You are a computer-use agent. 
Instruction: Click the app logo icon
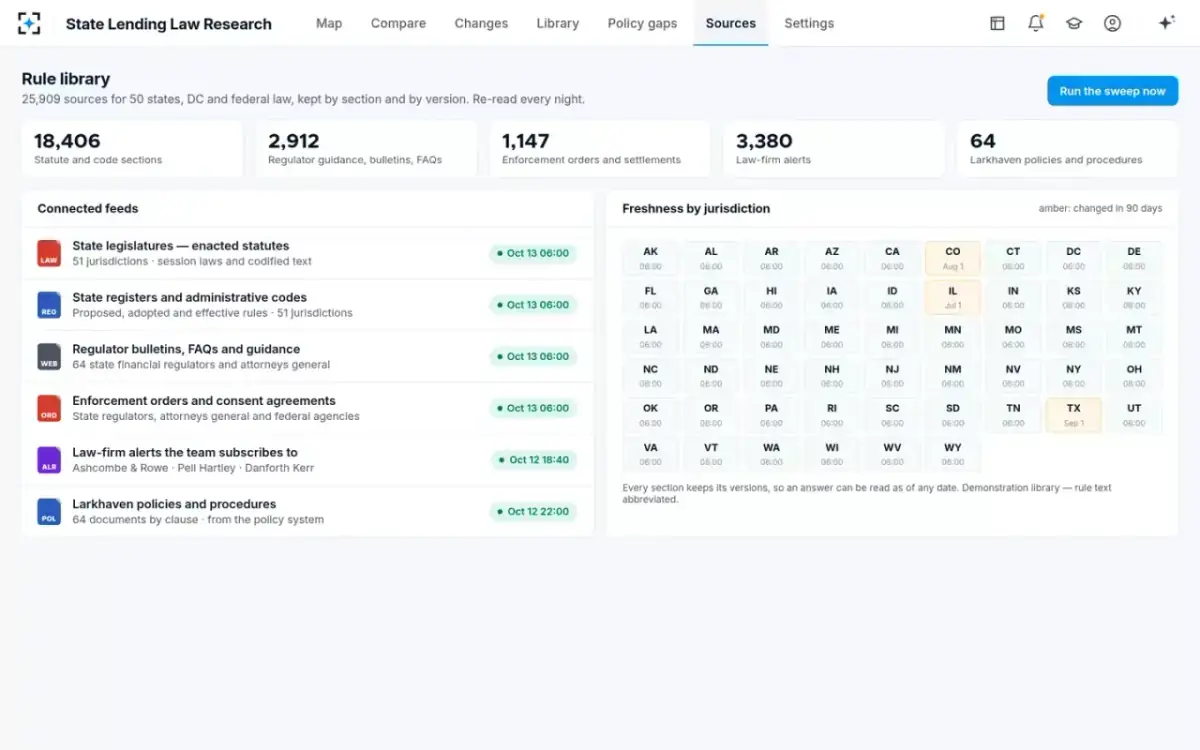(x=29, y=23)
